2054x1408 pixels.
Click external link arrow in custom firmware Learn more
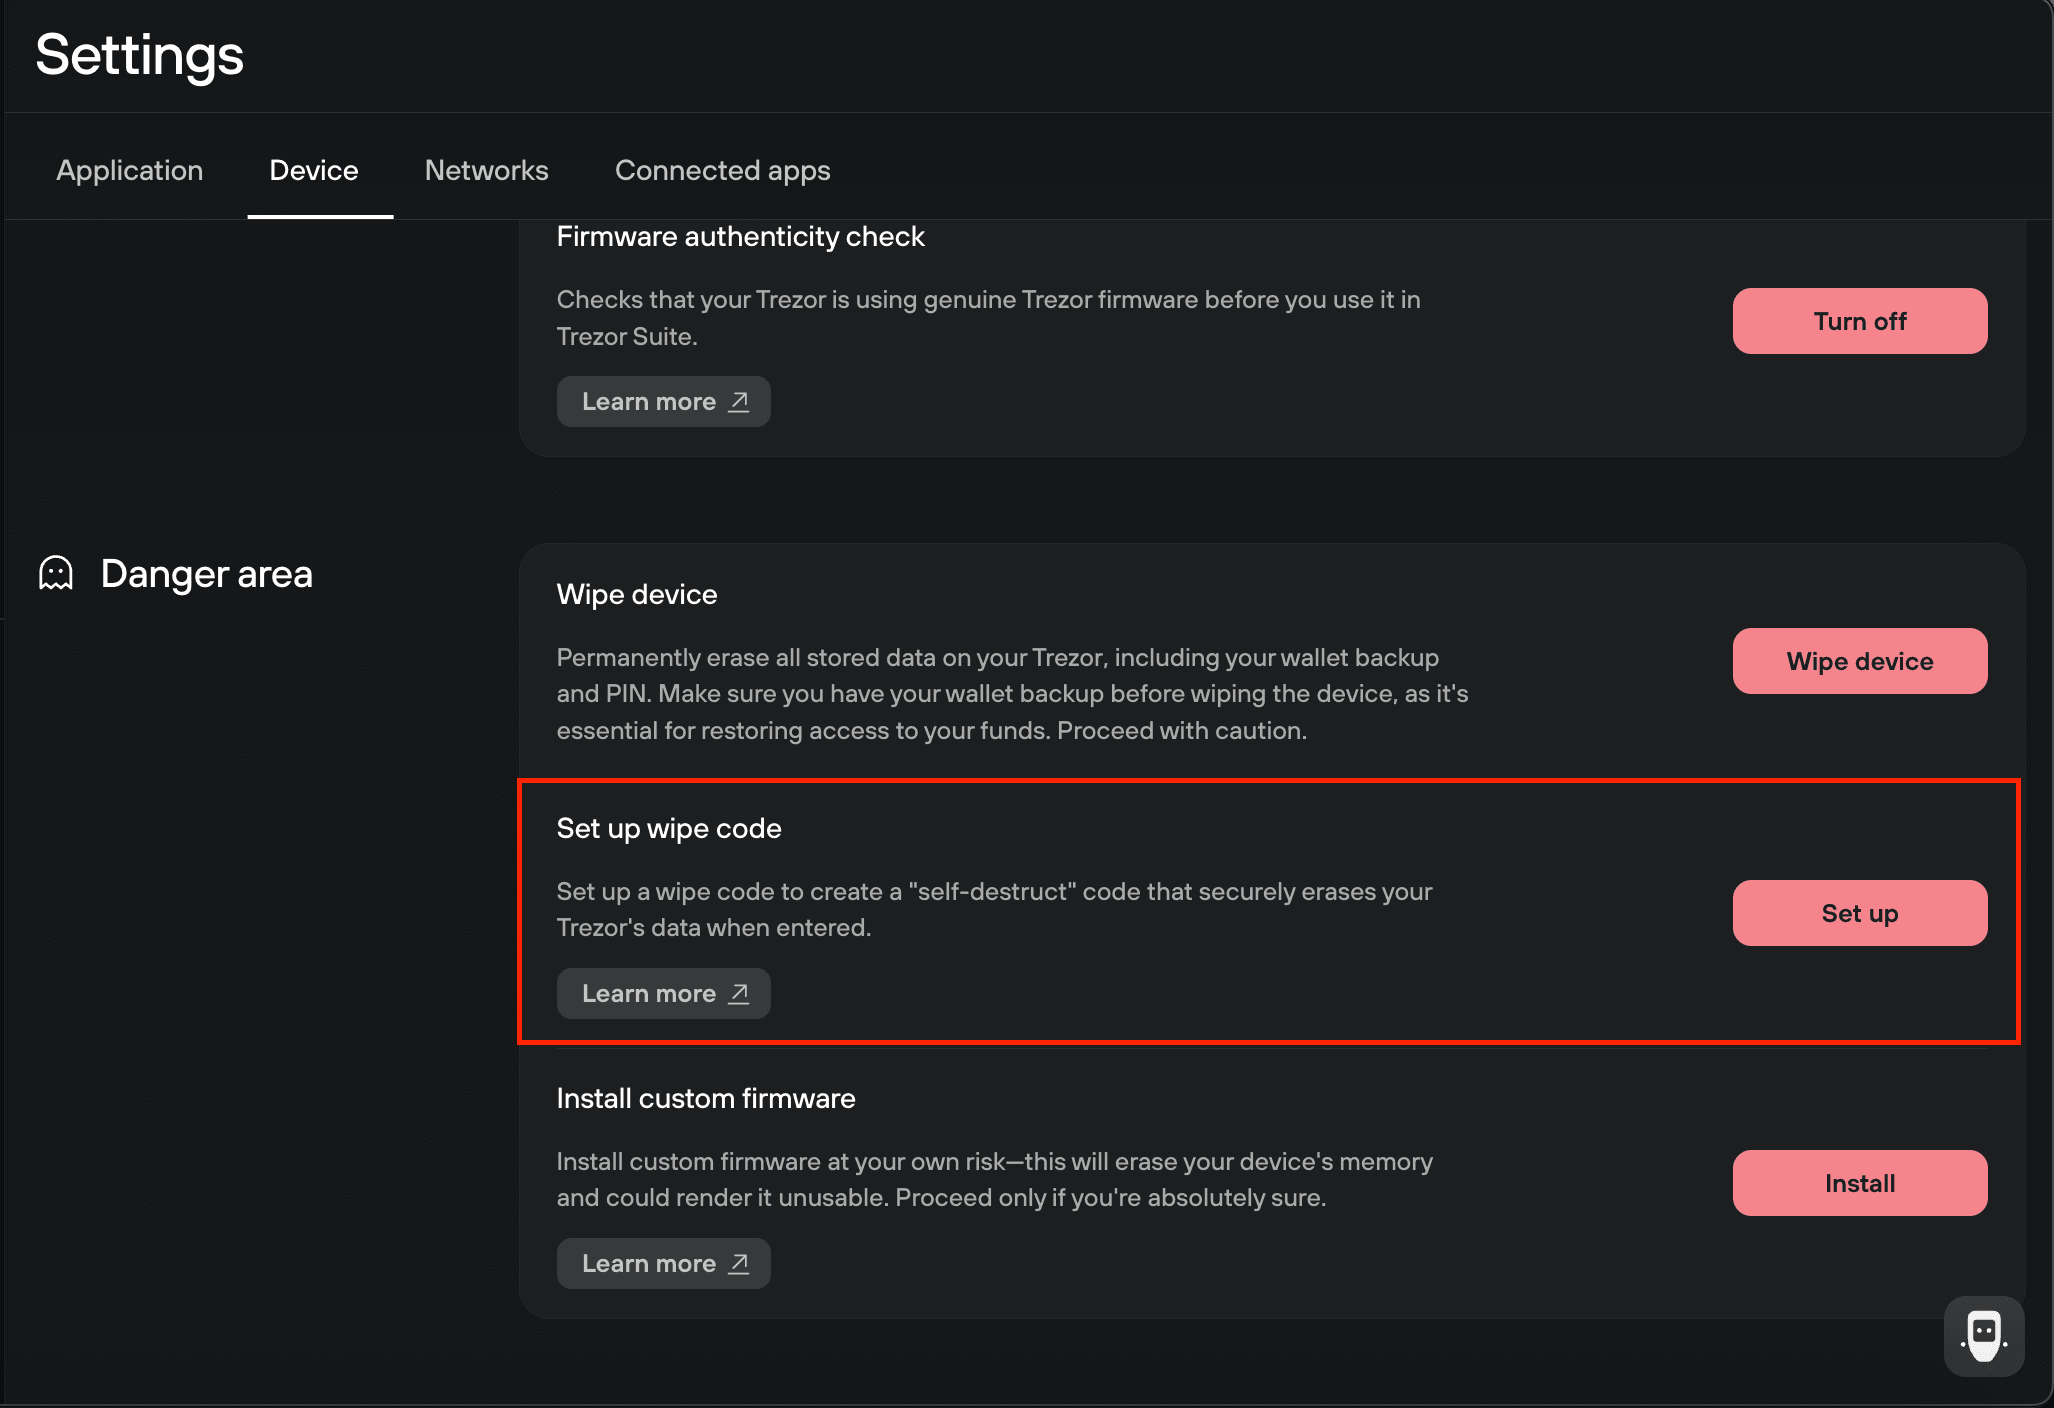[x=739, y=1263]
